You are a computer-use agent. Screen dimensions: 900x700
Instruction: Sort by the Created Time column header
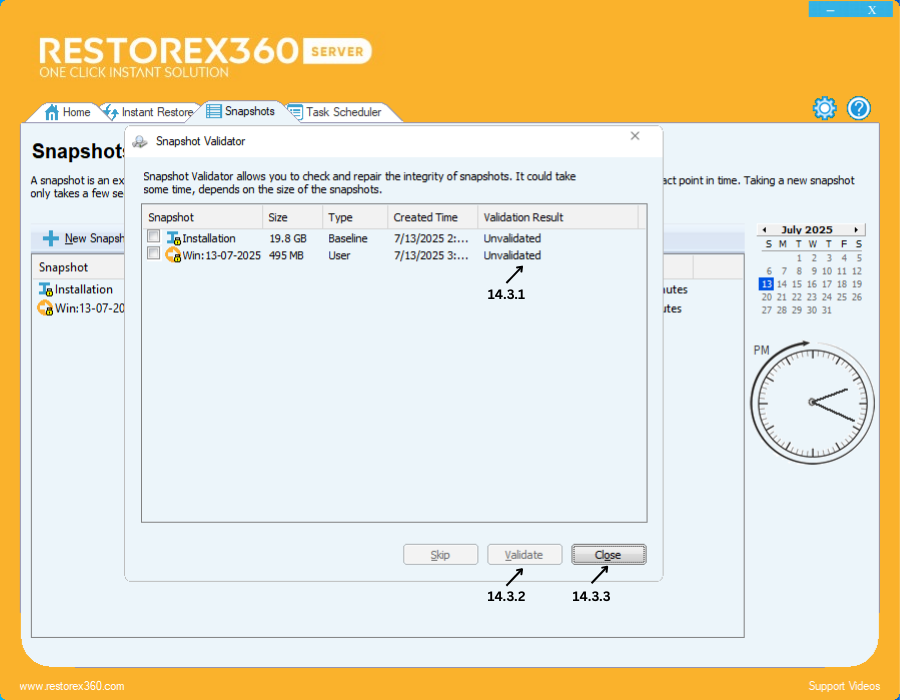point(433,217)
